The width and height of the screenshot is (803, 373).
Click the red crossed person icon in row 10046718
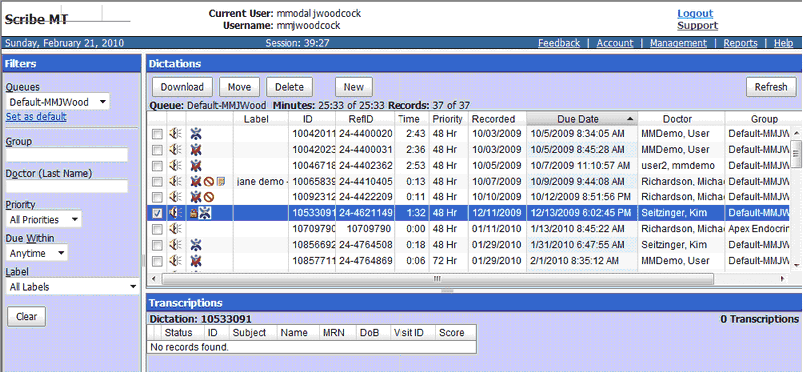click(196, 165)
